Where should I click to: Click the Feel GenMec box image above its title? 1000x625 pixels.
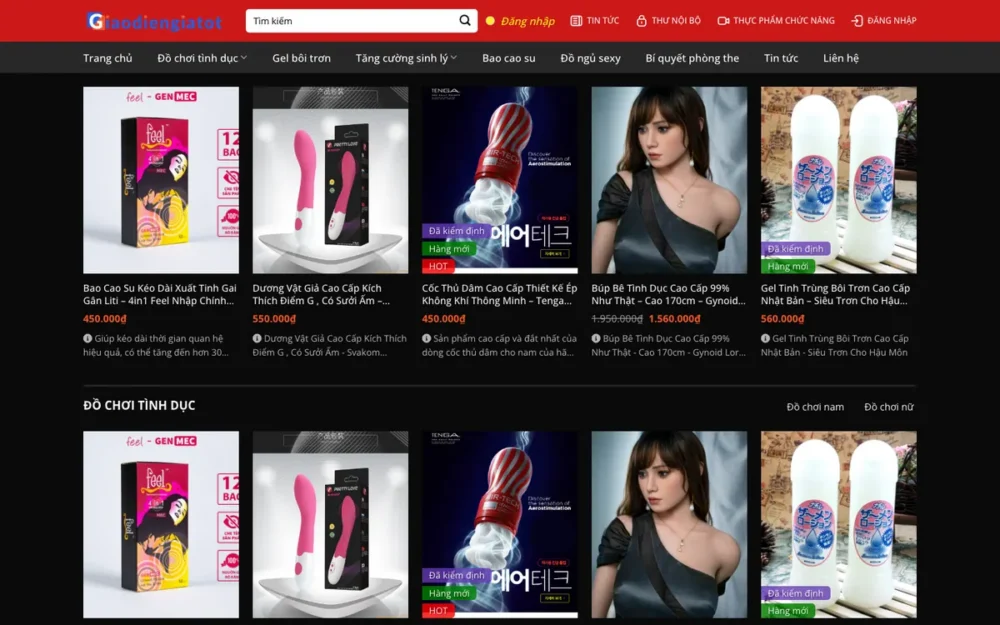pos(161,180)
